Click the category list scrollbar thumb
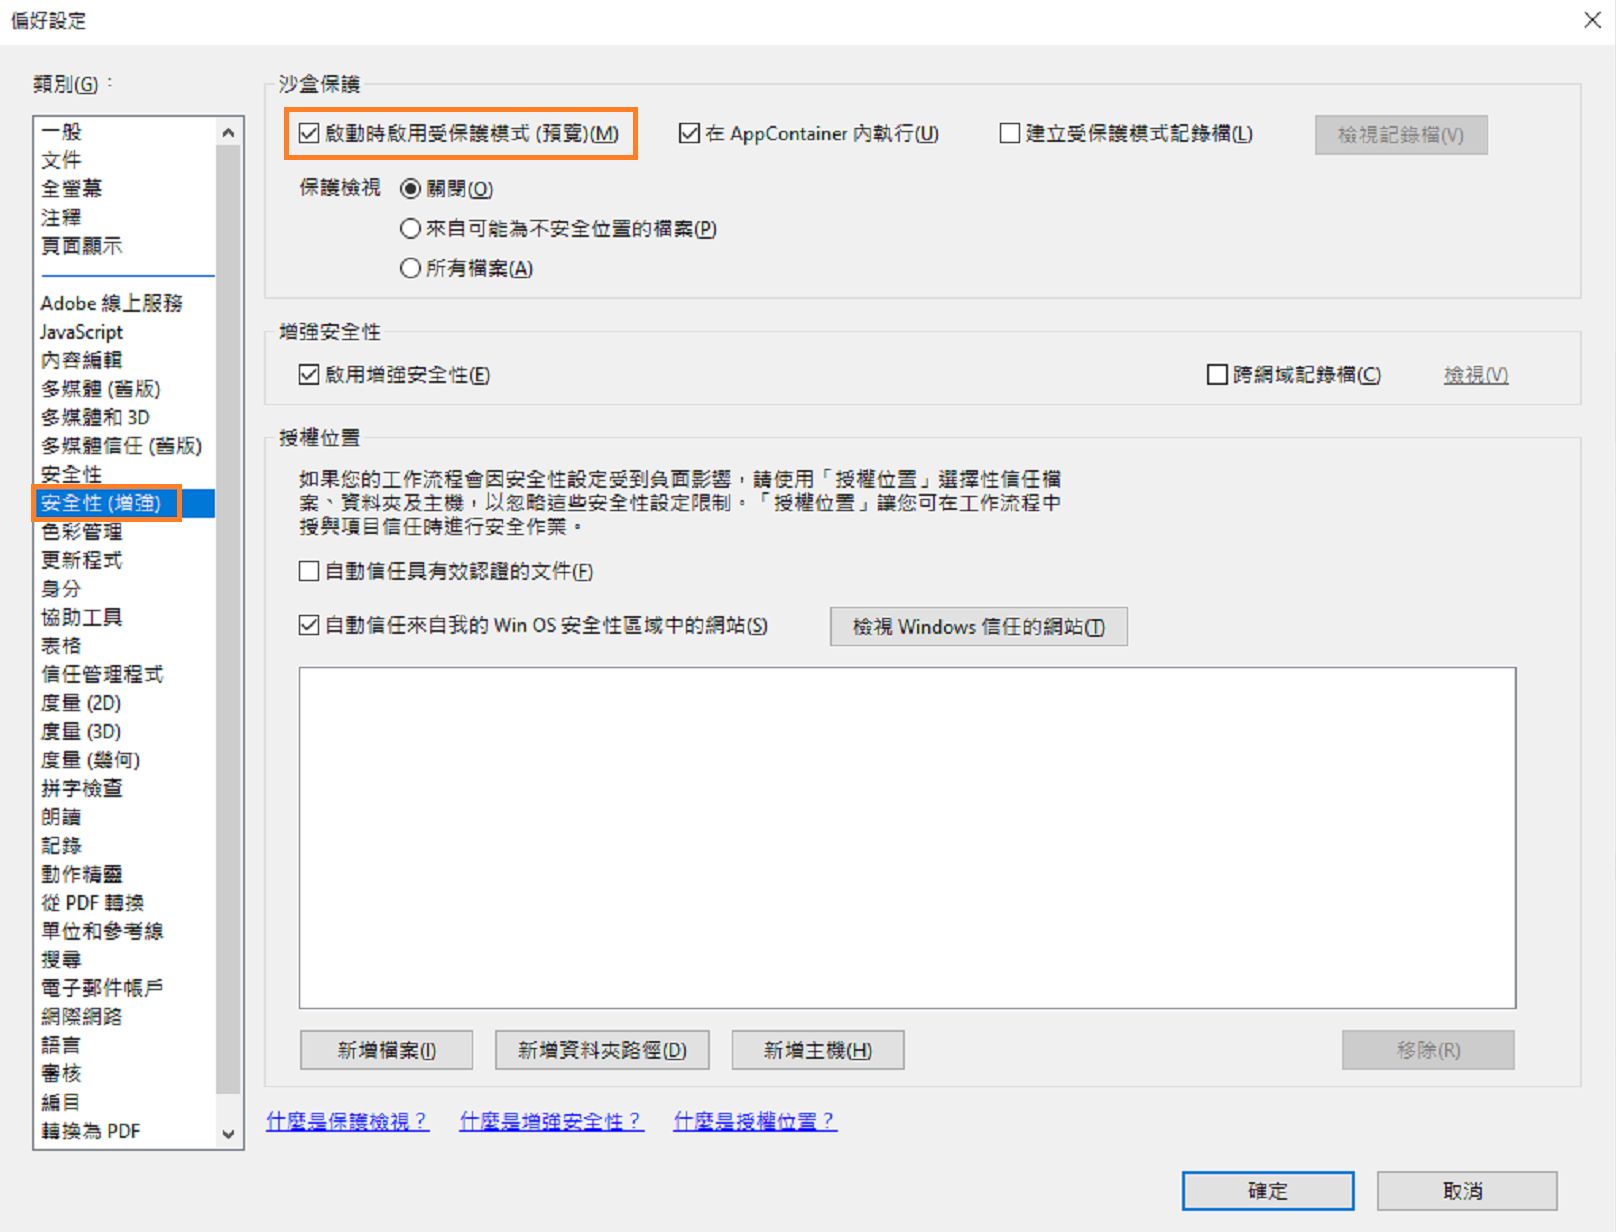The image size is (1616, 1232). click(228, 620)
